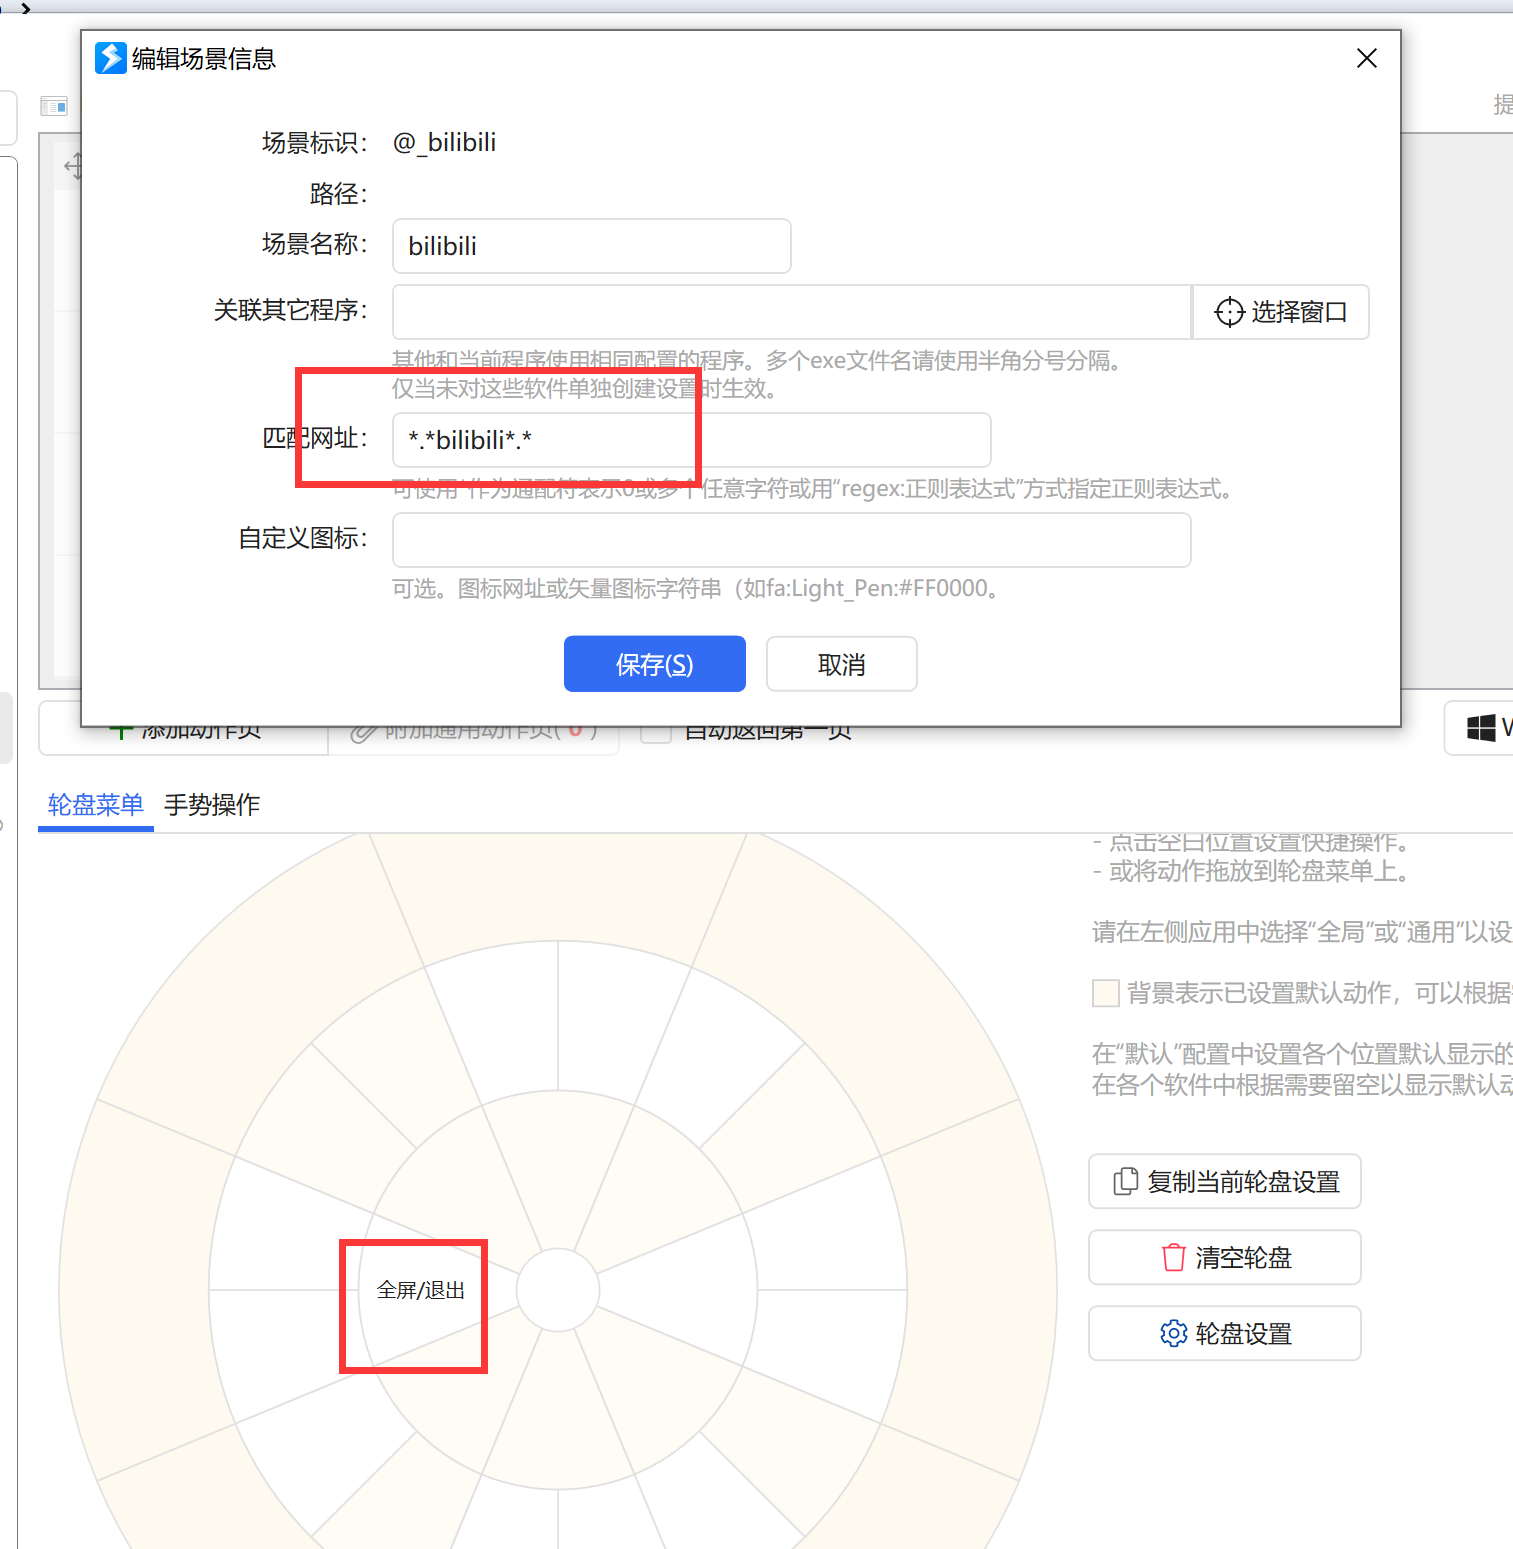Switch to the 轮盘菜单 tab
This screenshot has height=1549, width=1513.
pyautogui.click(x=96, y=805)
